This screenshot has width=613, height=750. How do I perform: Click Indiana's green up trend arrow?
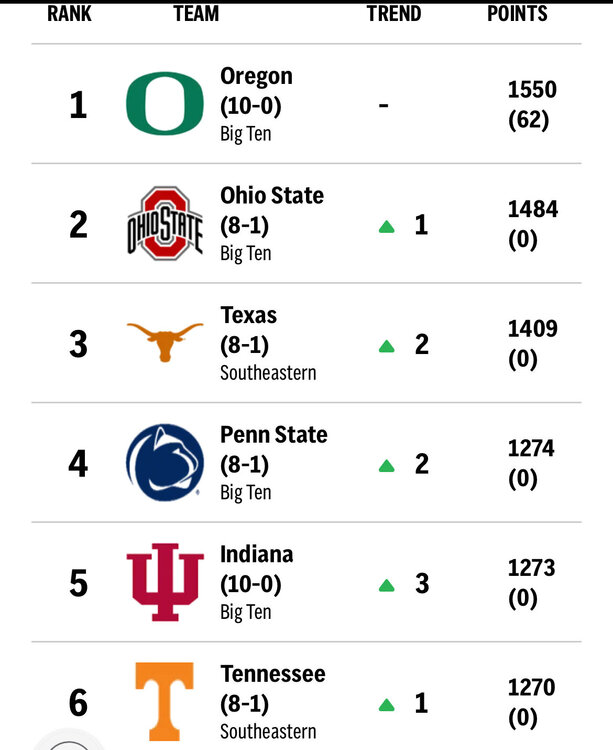point(387,585)
